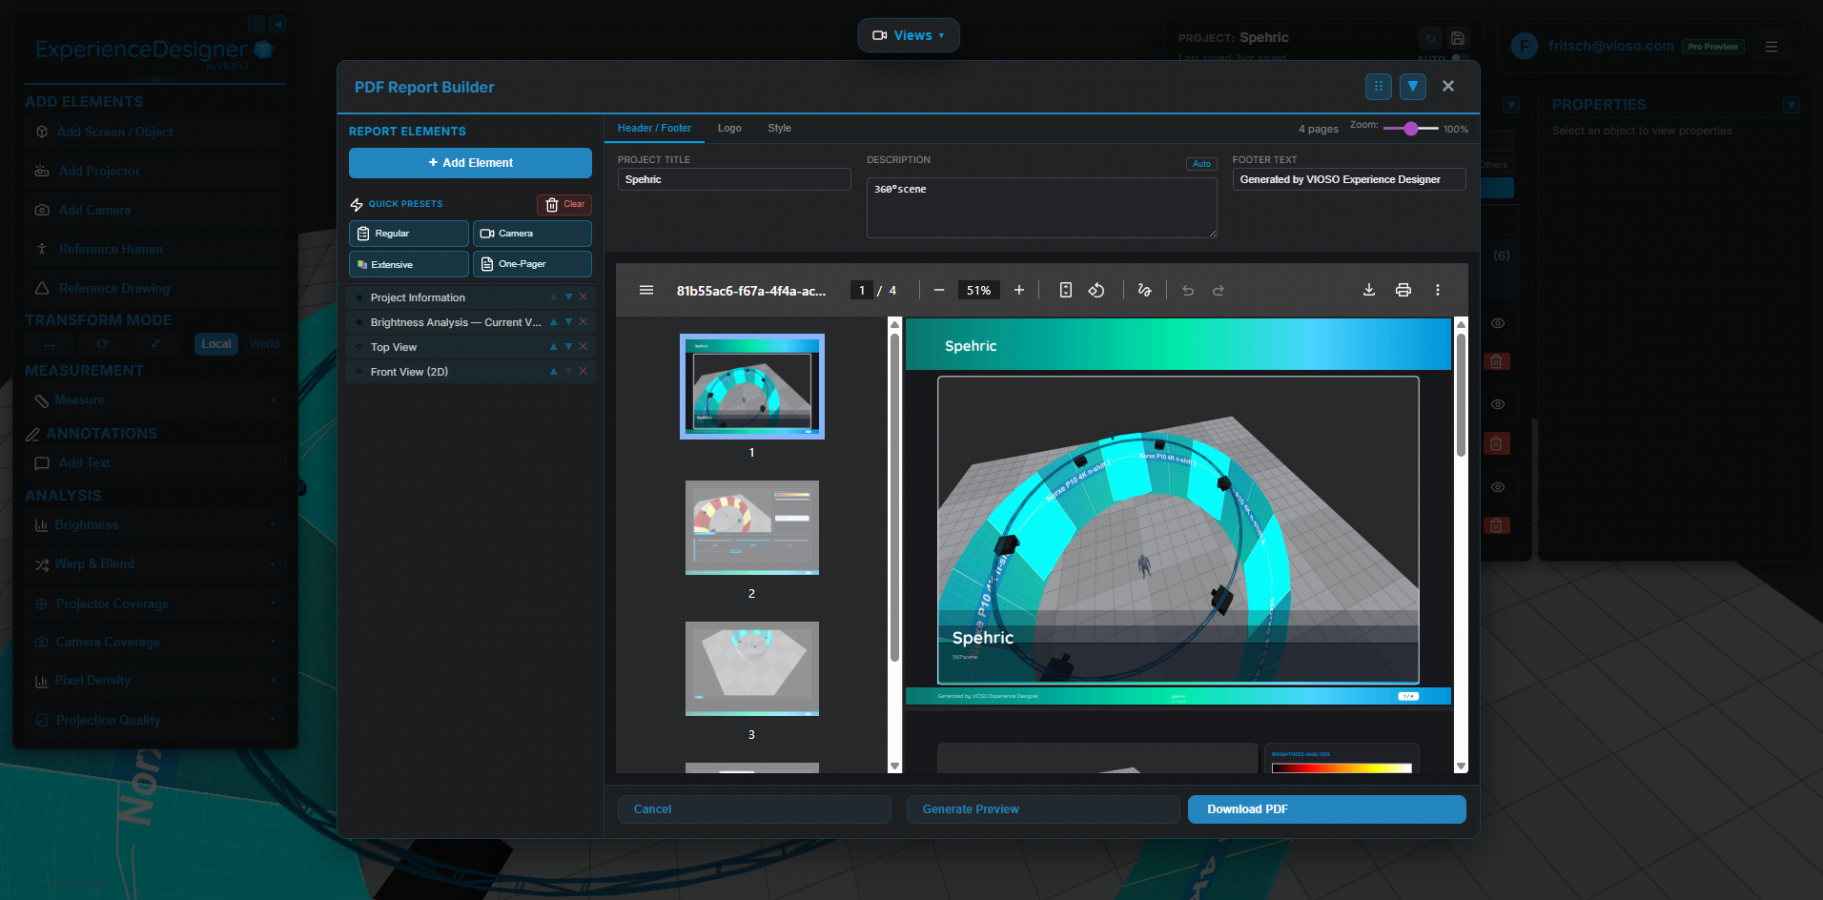The image size is (1823, 900).
Task: Open the Views dropdown
Action: click(x=908, y=35)
